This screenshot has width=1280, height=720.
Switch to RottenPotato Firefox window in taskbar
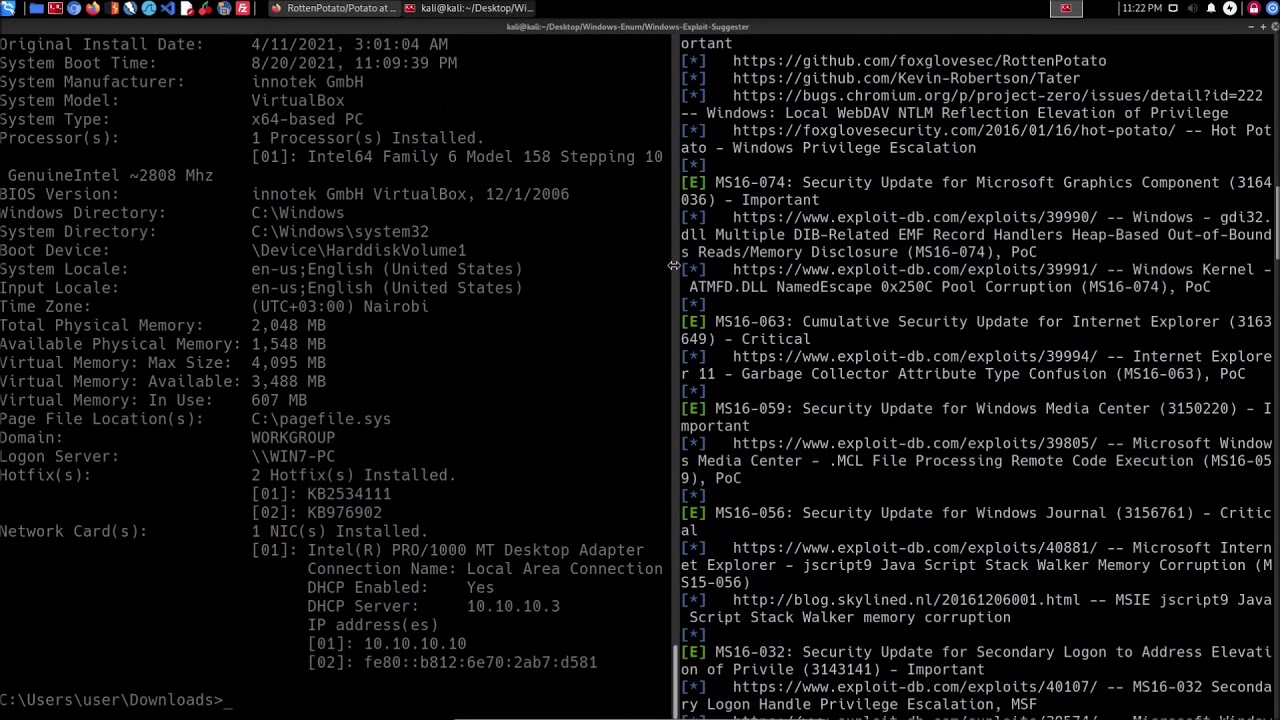coord(334,8)
